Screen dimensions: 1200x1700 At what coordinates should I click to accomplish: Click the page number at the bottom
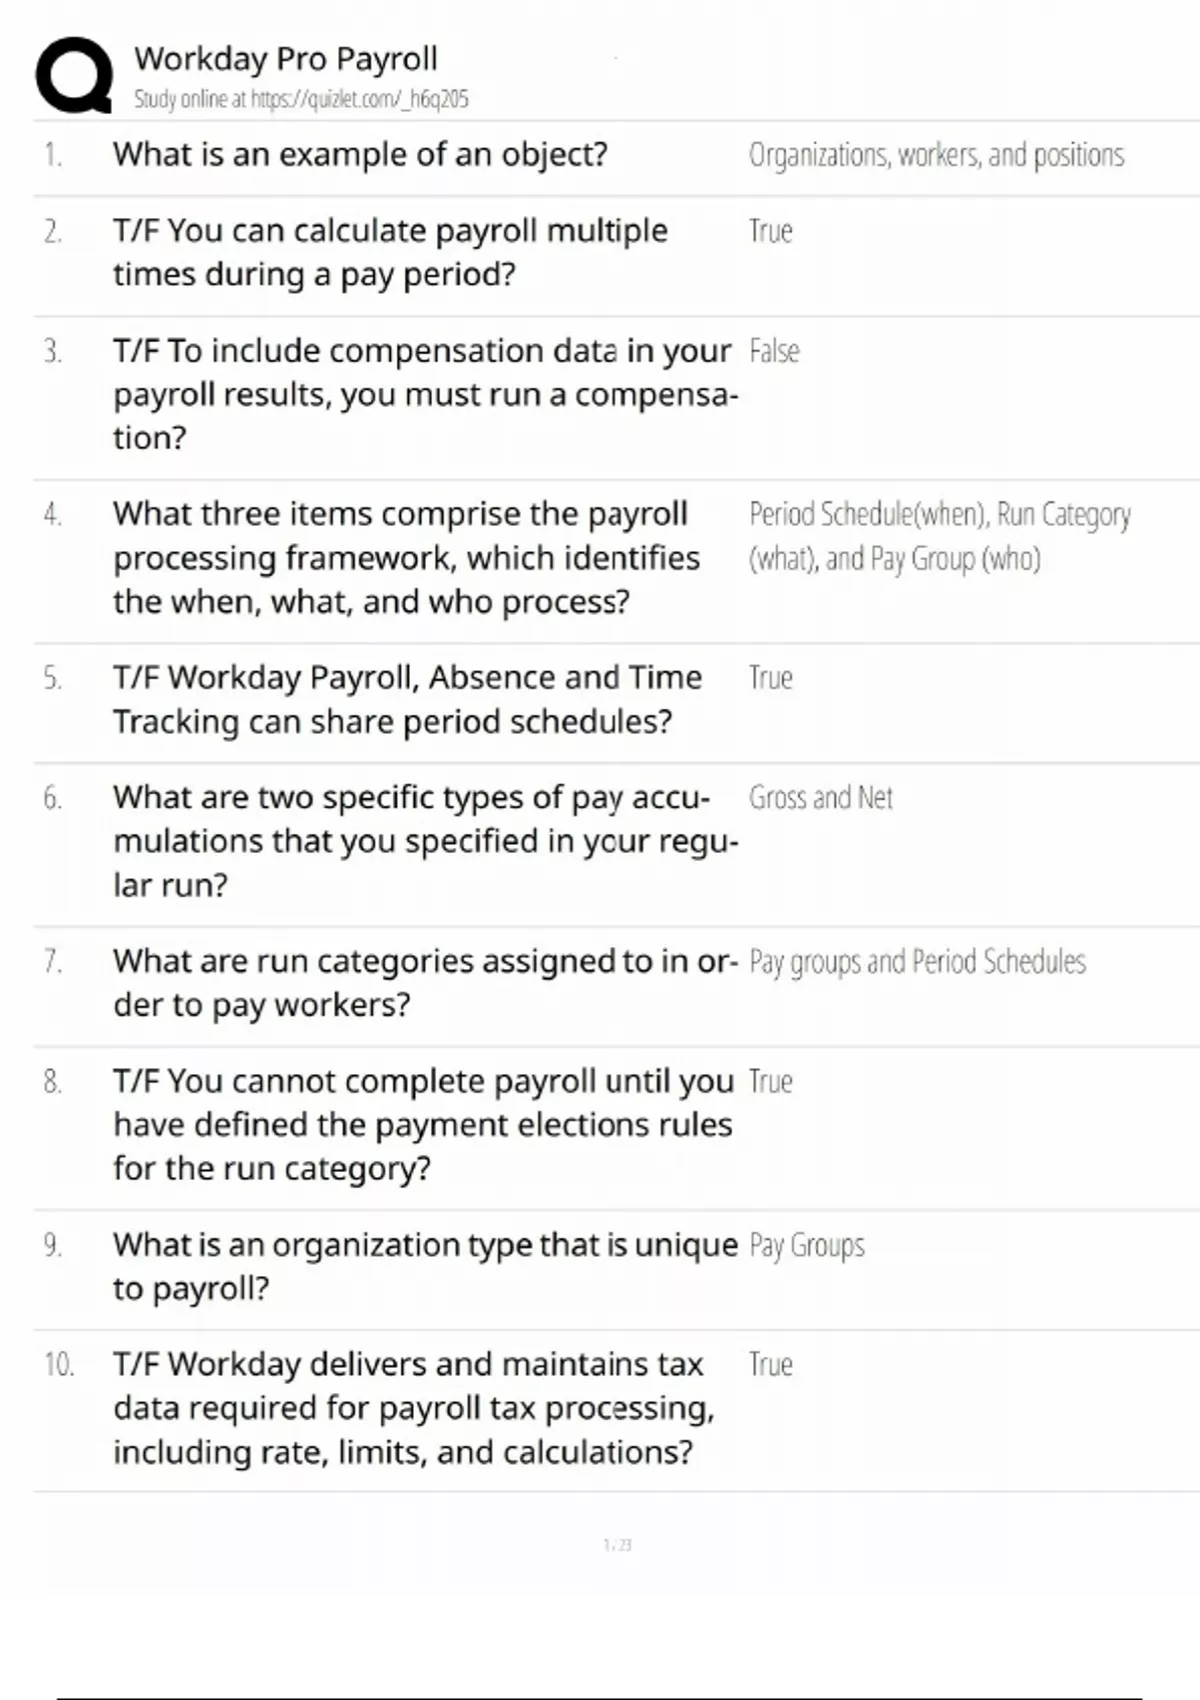click(617, 1545)
